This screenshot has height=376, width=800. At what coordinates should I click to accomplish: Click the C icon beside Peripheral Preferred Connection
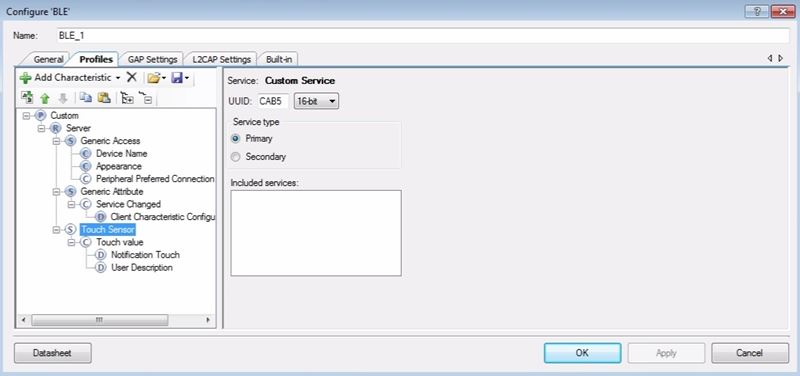tap(86, 179)
